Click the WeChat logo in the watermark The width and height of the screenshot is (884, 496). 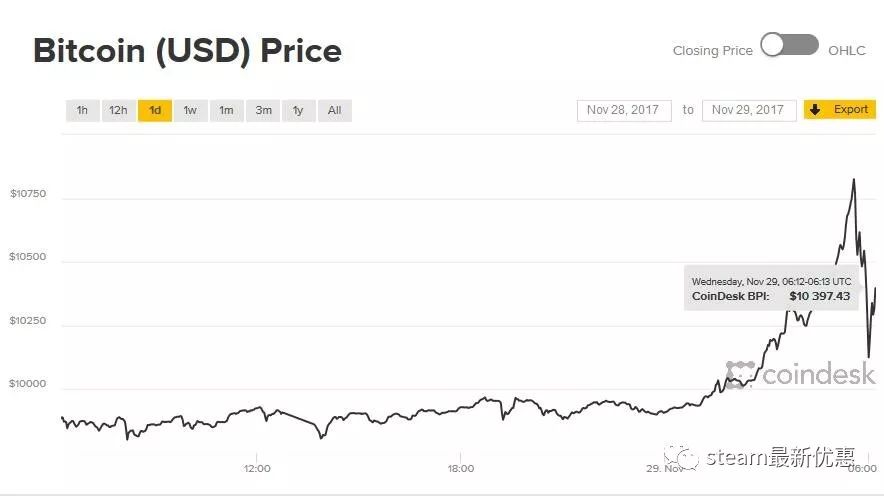pos(680,458)
